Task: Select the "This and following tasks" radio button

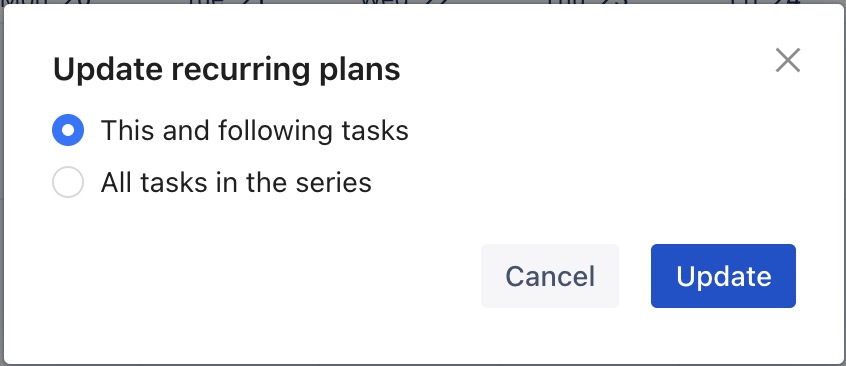Action: coord(68,130)
